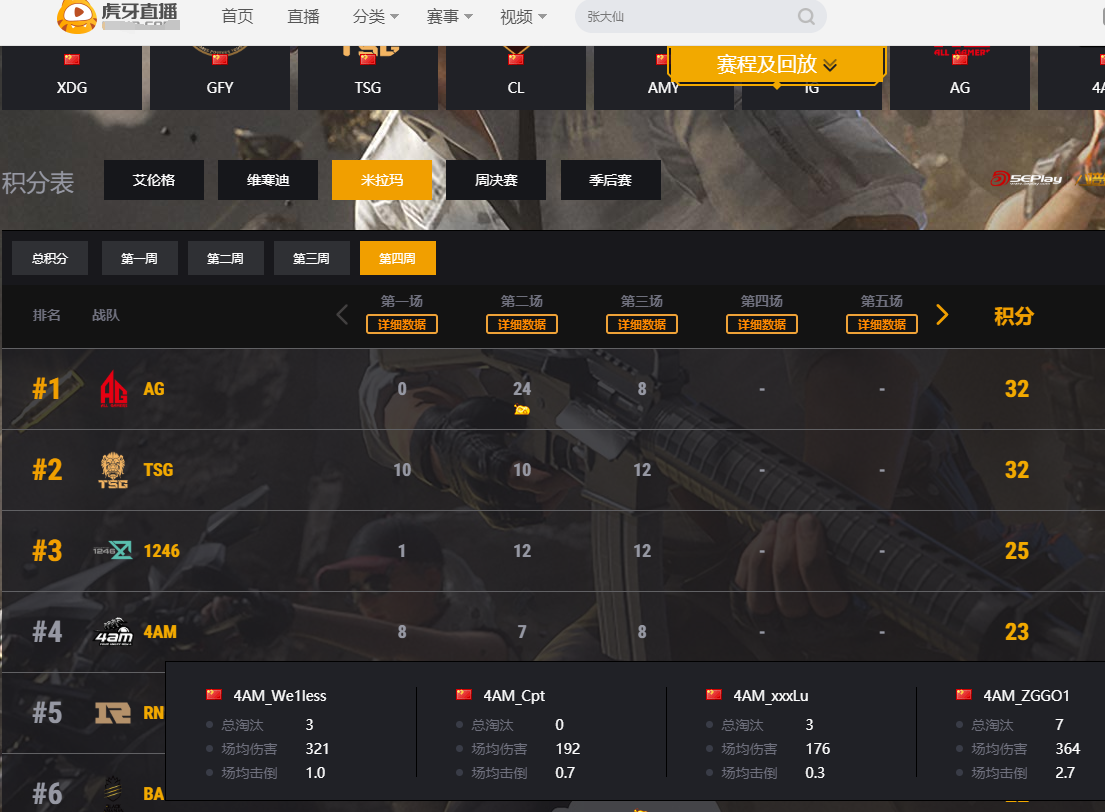Image resolution: width=1105 pixels, height=812 pixels.
Task: Open 详细数据 for 第三场
Action: (x=642, y=324)
